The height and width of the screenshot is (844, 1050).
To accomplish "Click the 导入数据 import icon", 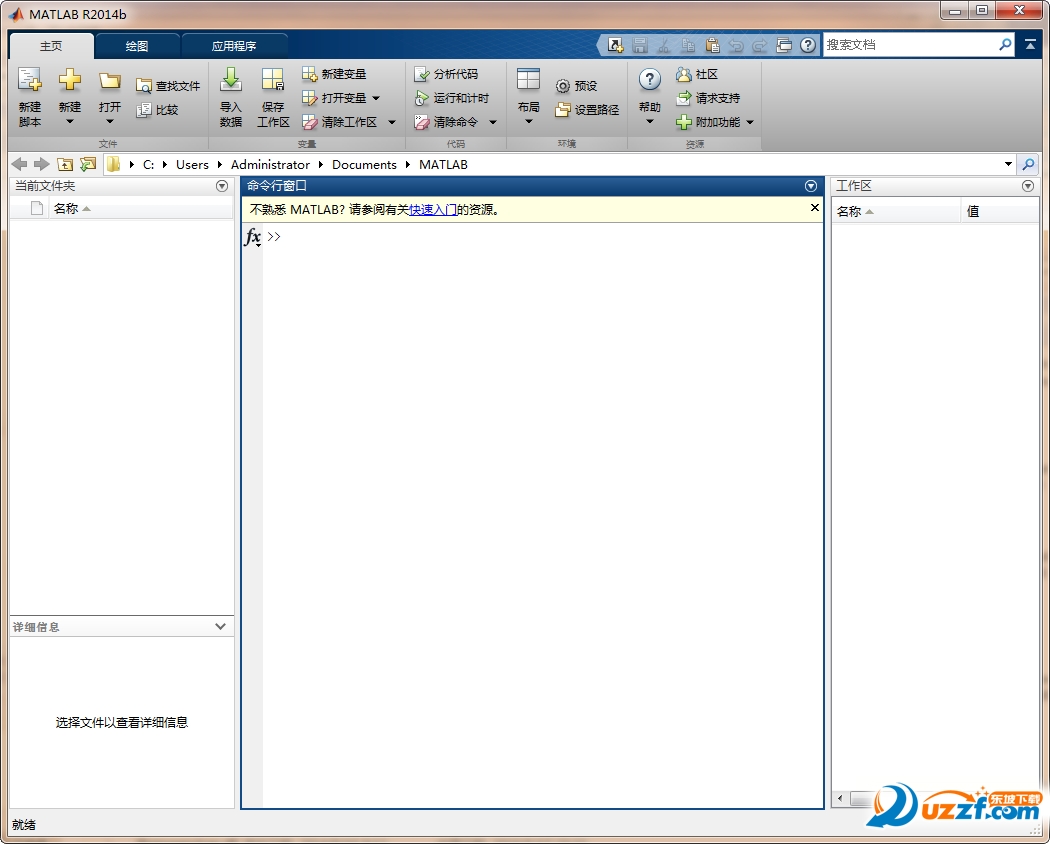I will coord(231,79).
